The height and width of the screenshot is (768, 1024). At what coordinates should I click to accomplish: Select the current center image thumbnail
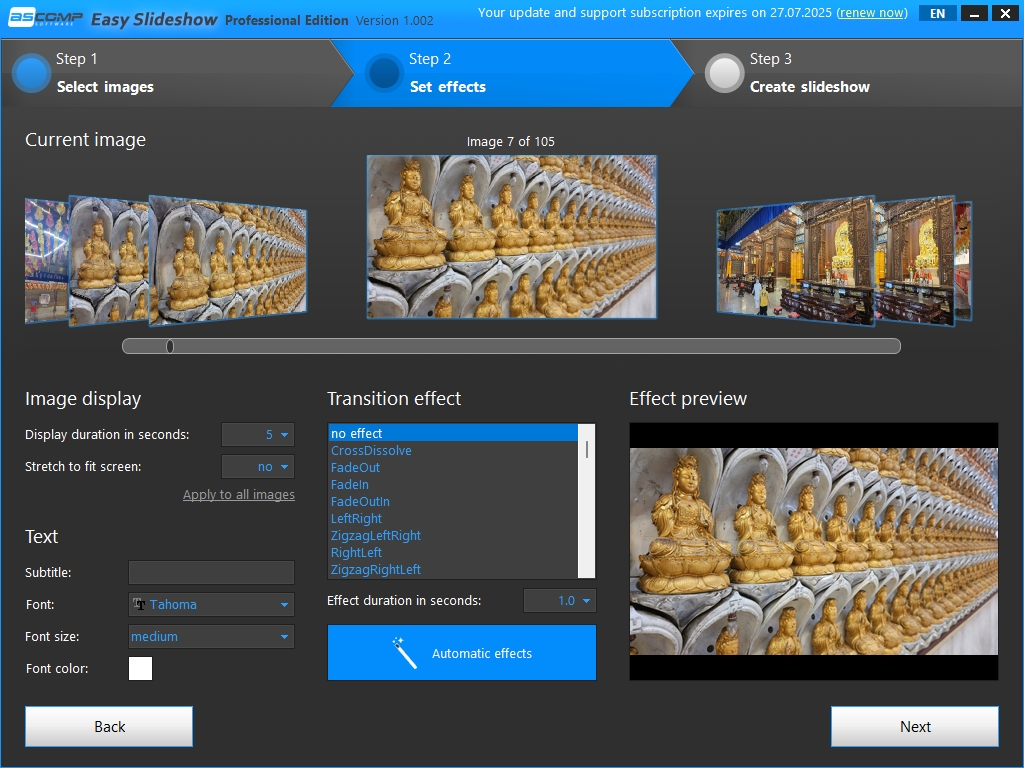512,237
